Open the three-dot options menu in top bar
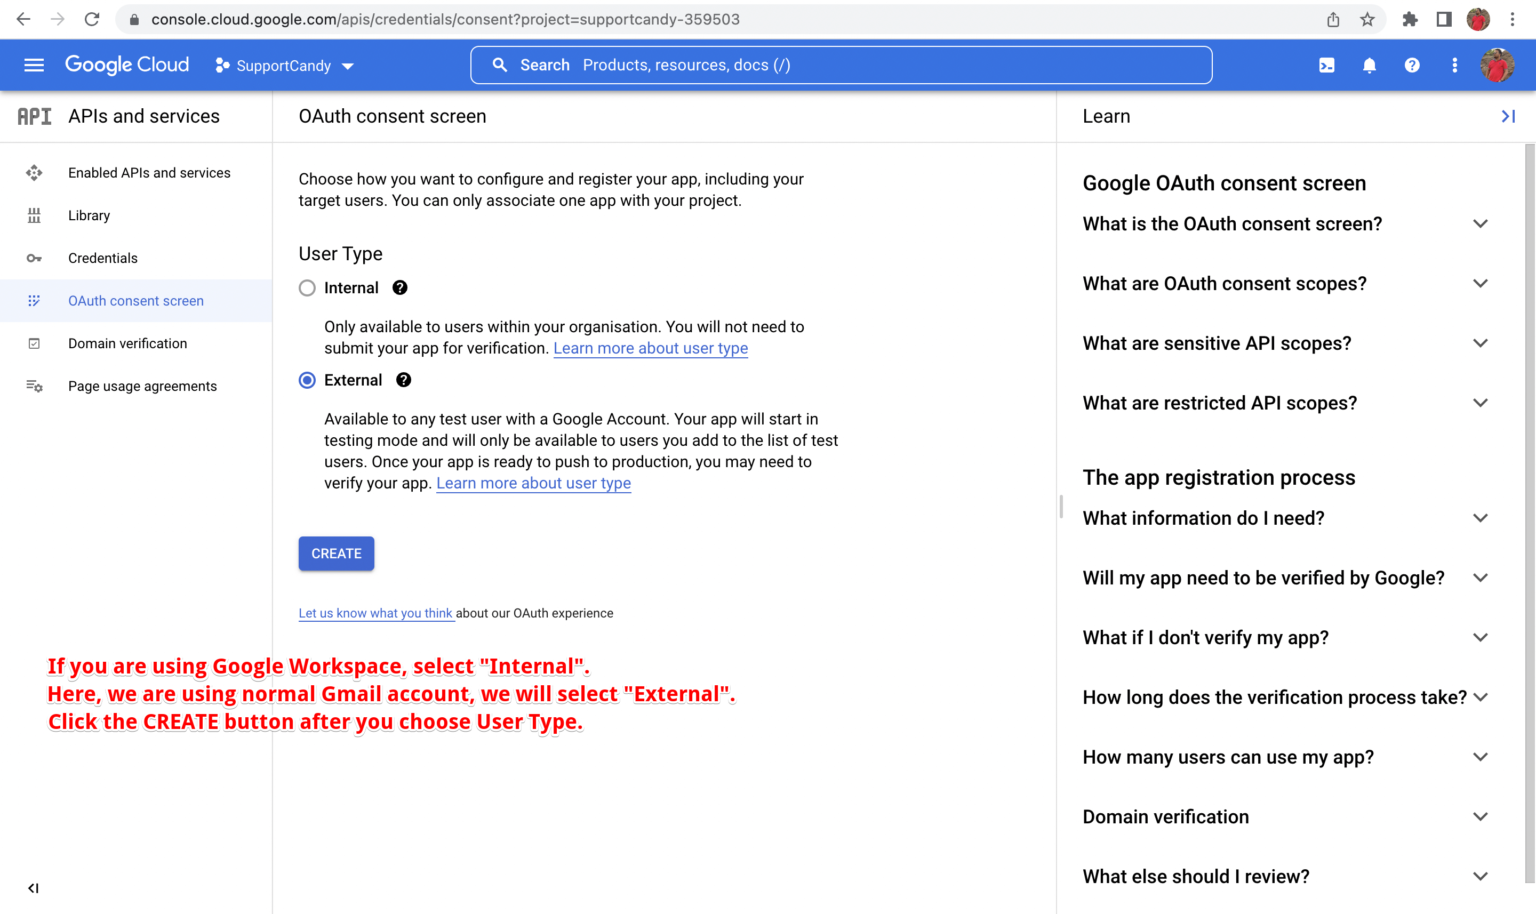Viewport: 1536px width, 914px height. [x=1455, y=64]
